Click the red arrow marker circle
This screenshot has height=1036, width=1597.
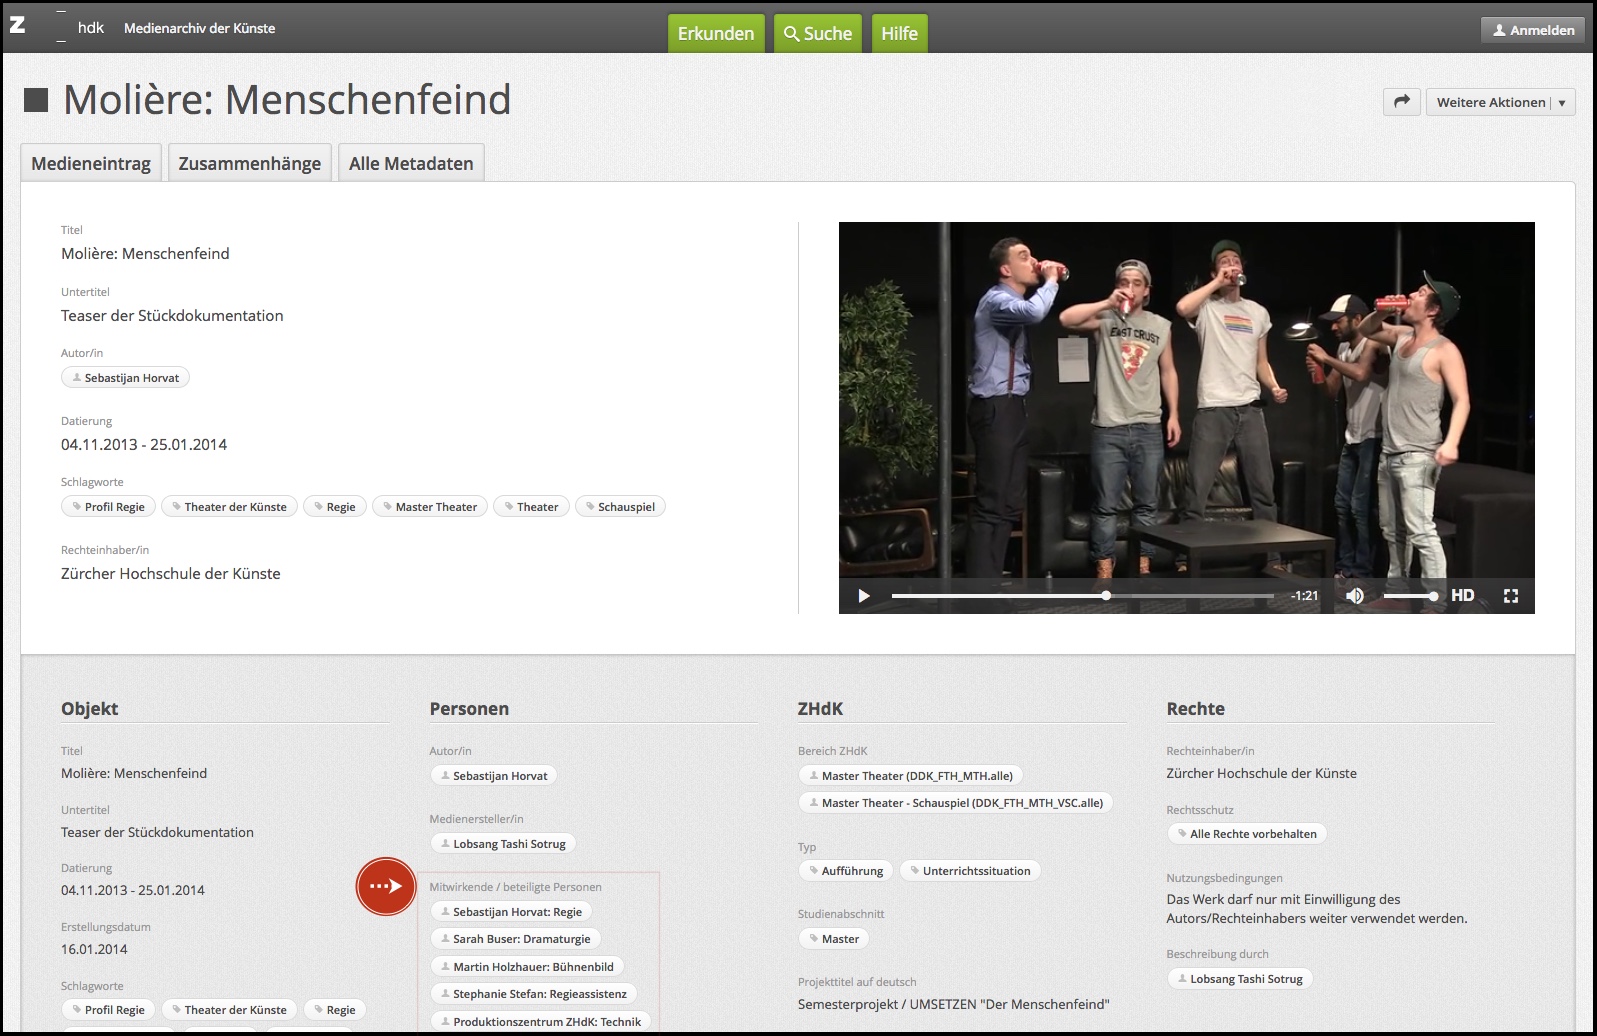[x=386, y=886]
